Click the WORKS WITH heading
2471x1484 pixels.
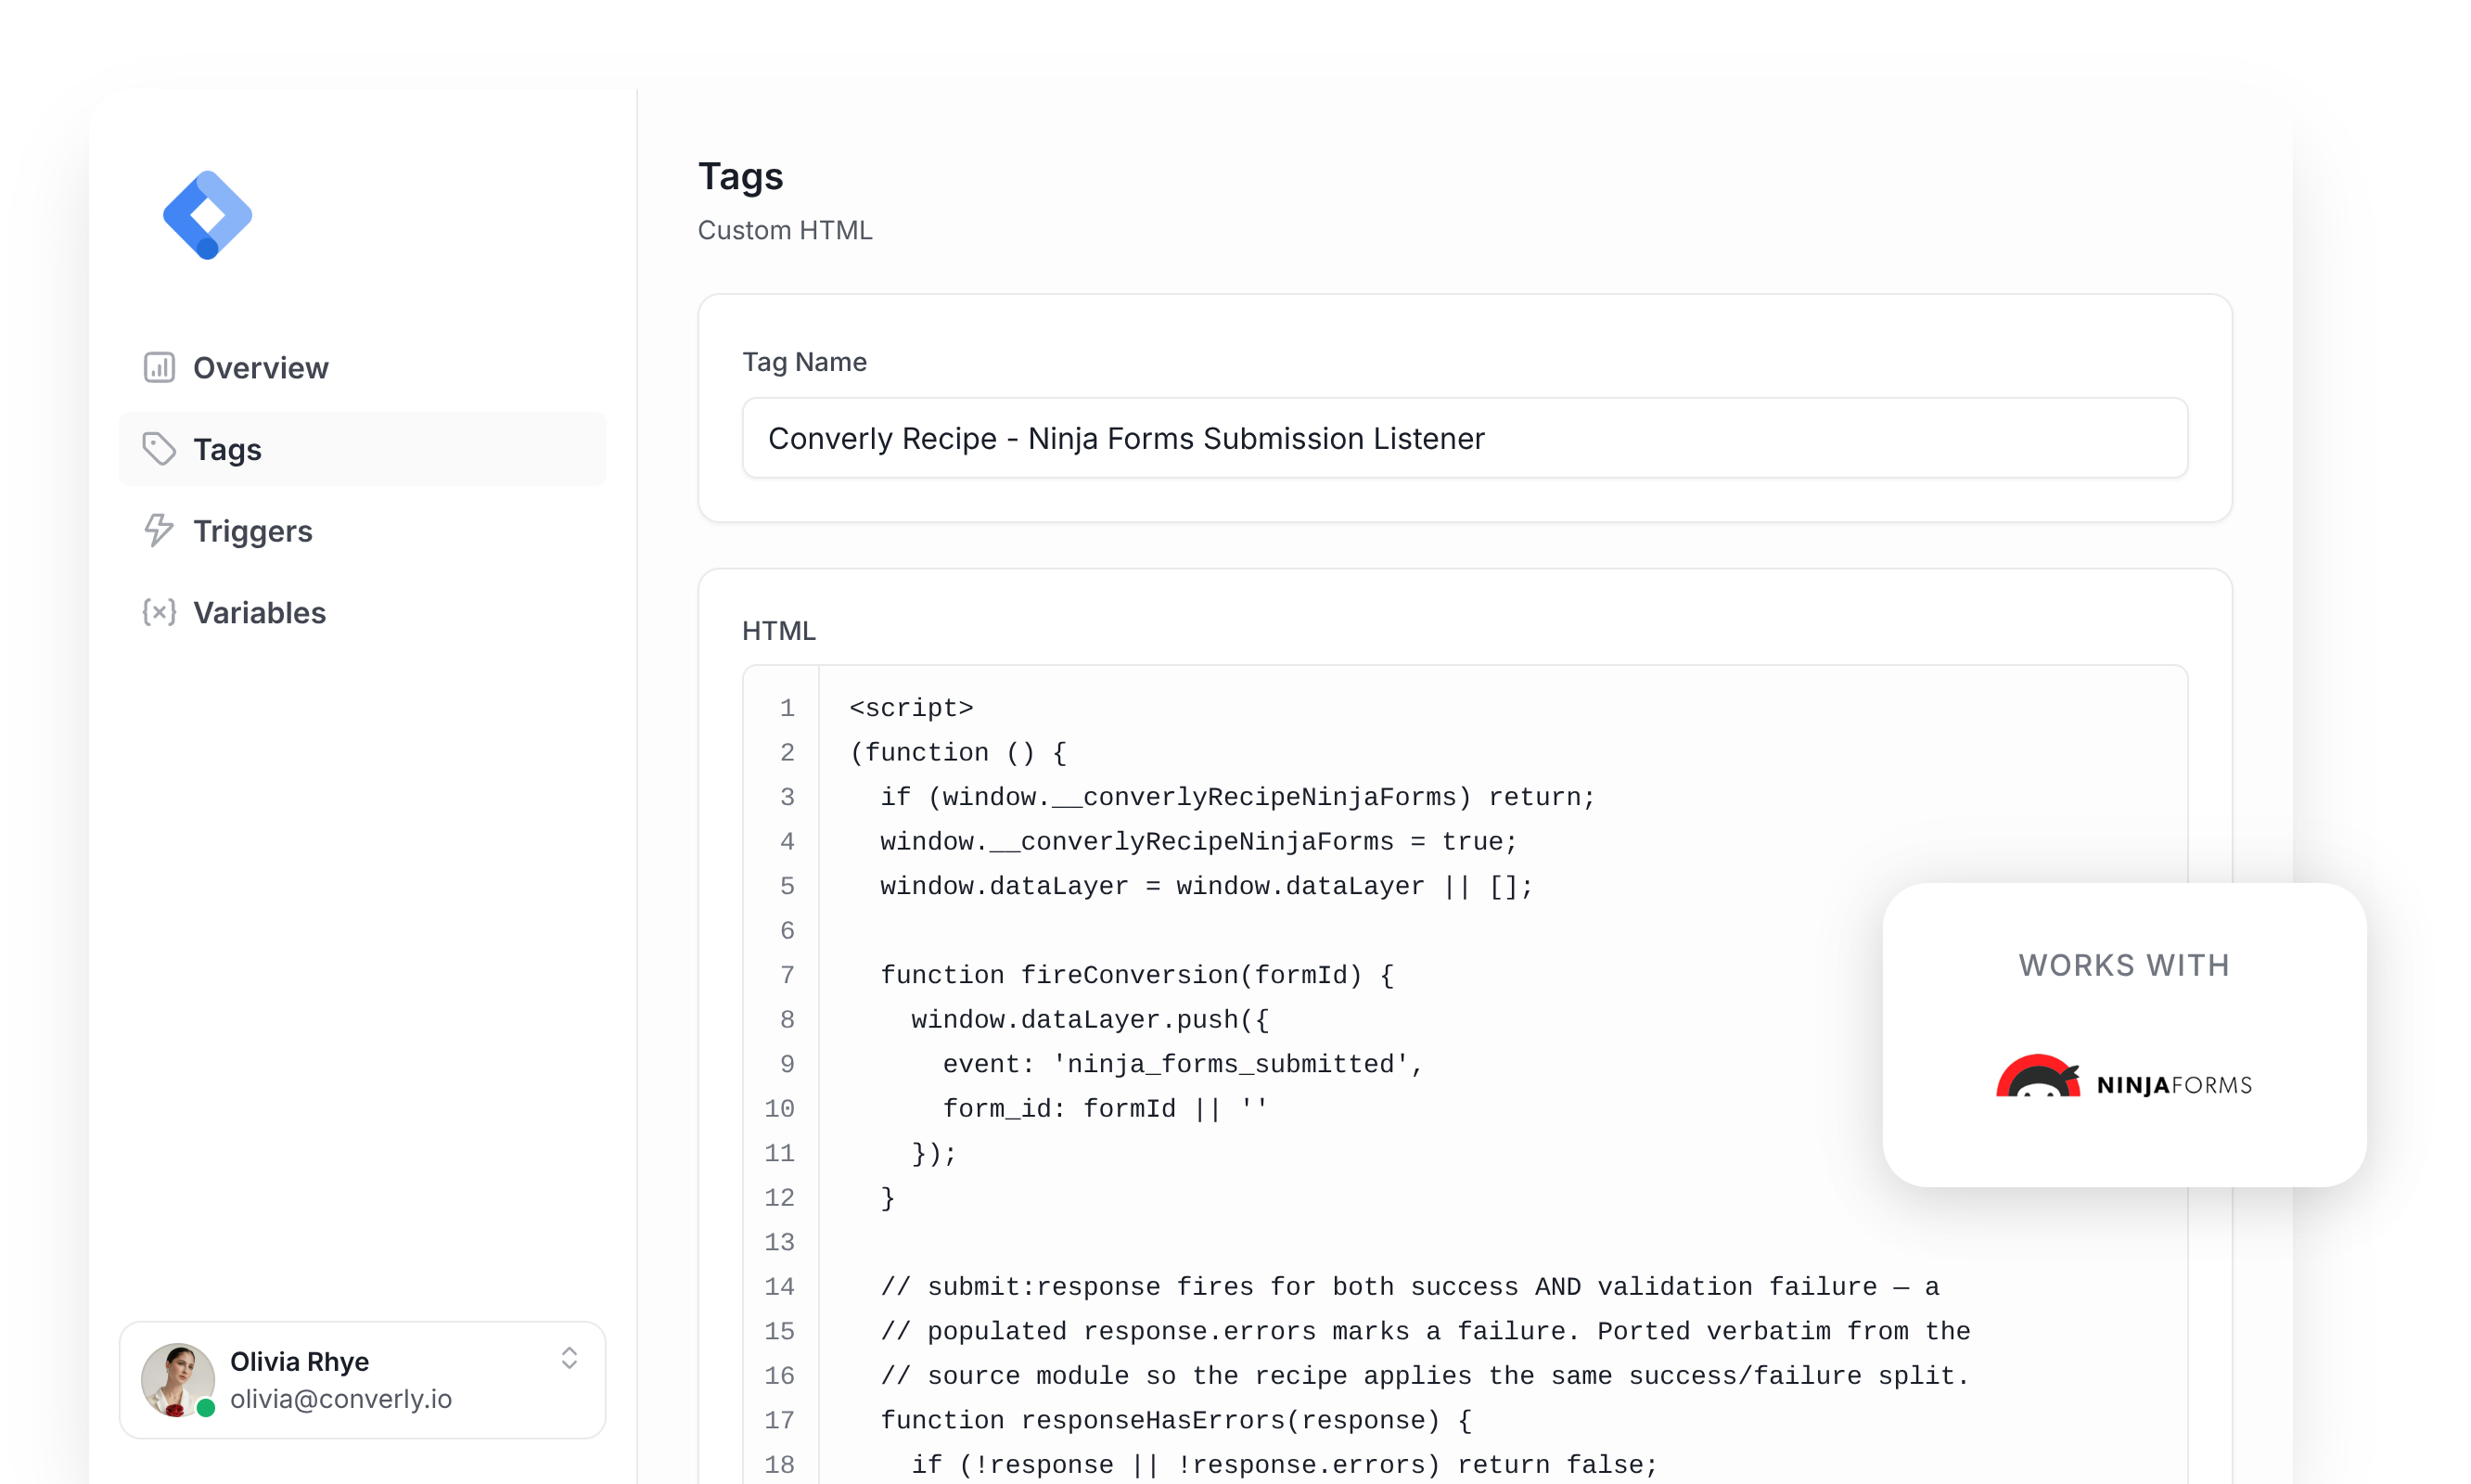coord(2124,965)
